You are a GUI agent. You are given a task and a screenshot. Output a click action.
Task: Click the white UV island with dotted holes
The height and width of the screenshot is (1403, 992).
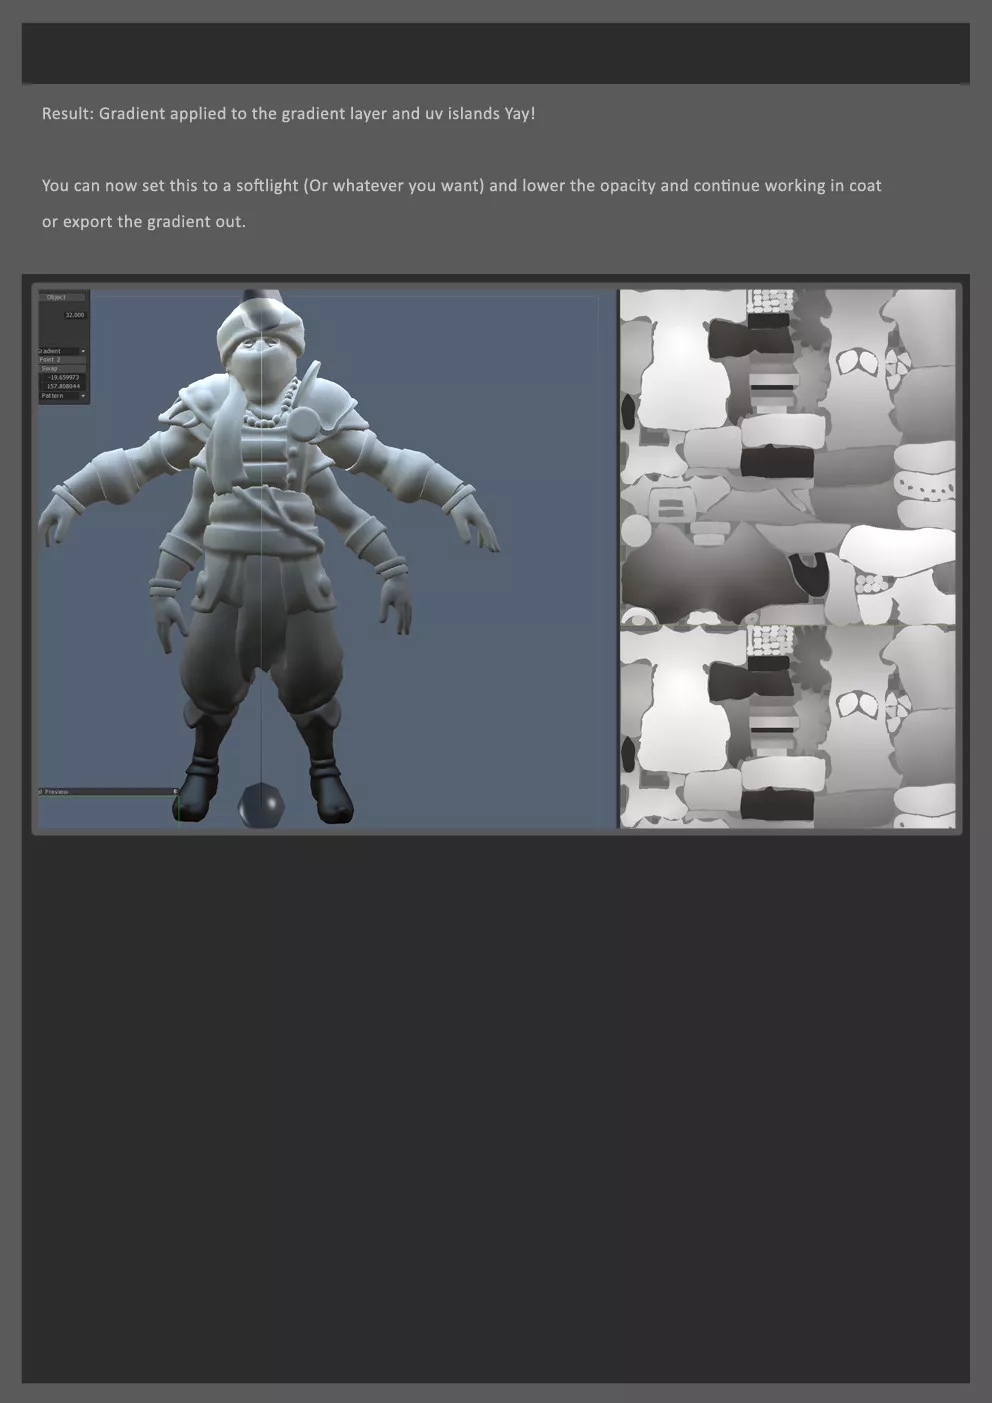click(x=925, y=486)
